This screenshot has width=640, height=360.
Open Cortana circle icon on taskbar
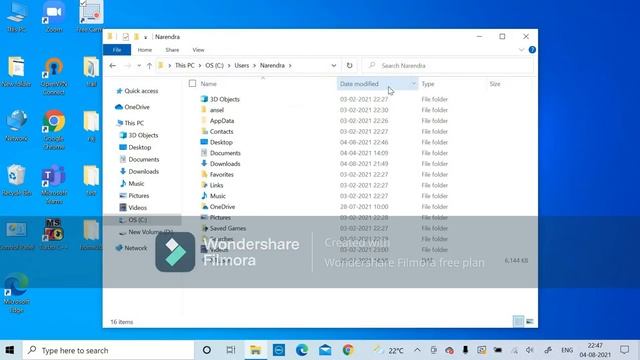[x=207, y=350]
